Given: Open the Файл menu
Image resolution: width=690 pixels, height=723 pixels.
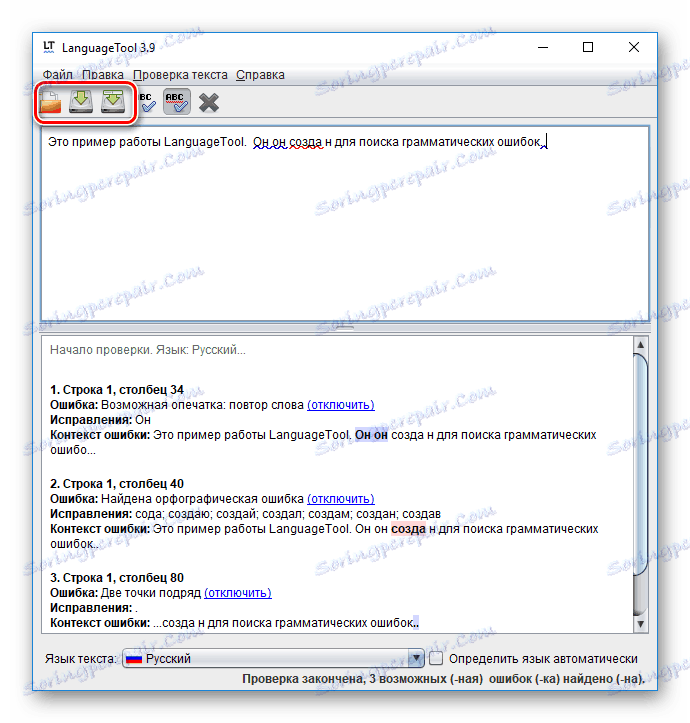Looking at the screenshot, I should click(x=58, y=75).
